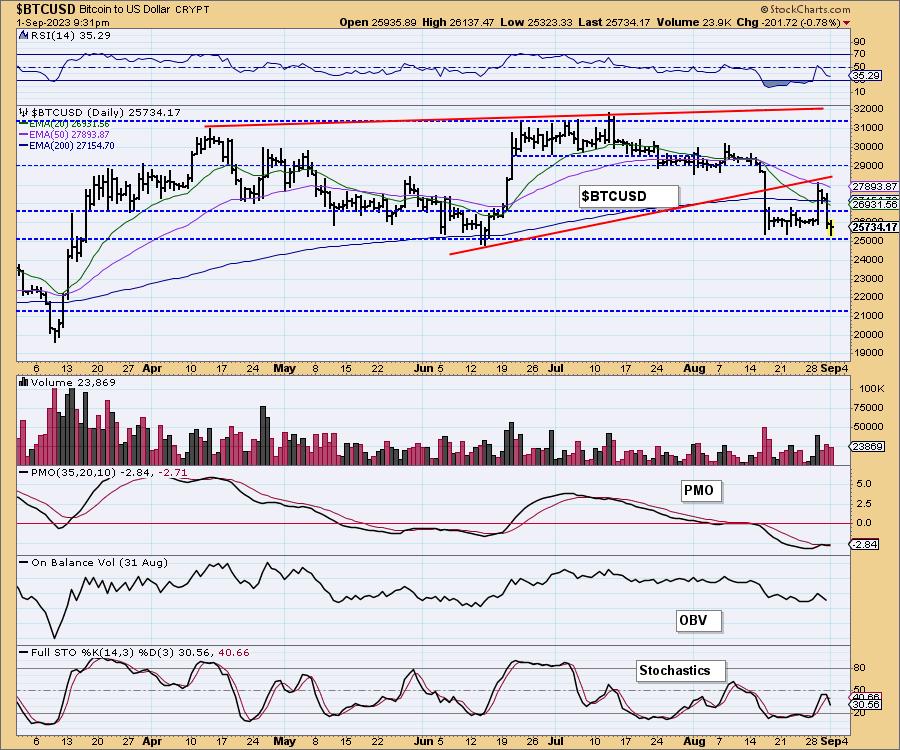This screenshot has height=750, width=900.
Task: Click the 80 label on Stochastics axis
Action: point(860,668)
